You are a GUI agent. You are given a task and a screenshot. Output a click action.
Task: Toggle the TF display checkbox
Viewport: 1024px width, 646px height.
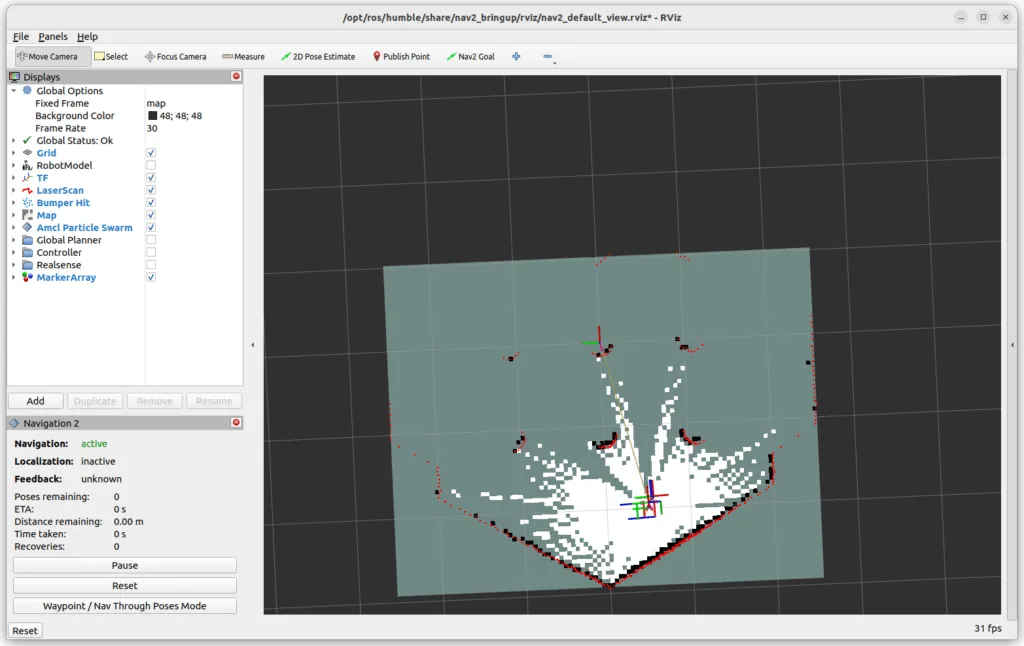pos(151,178)
